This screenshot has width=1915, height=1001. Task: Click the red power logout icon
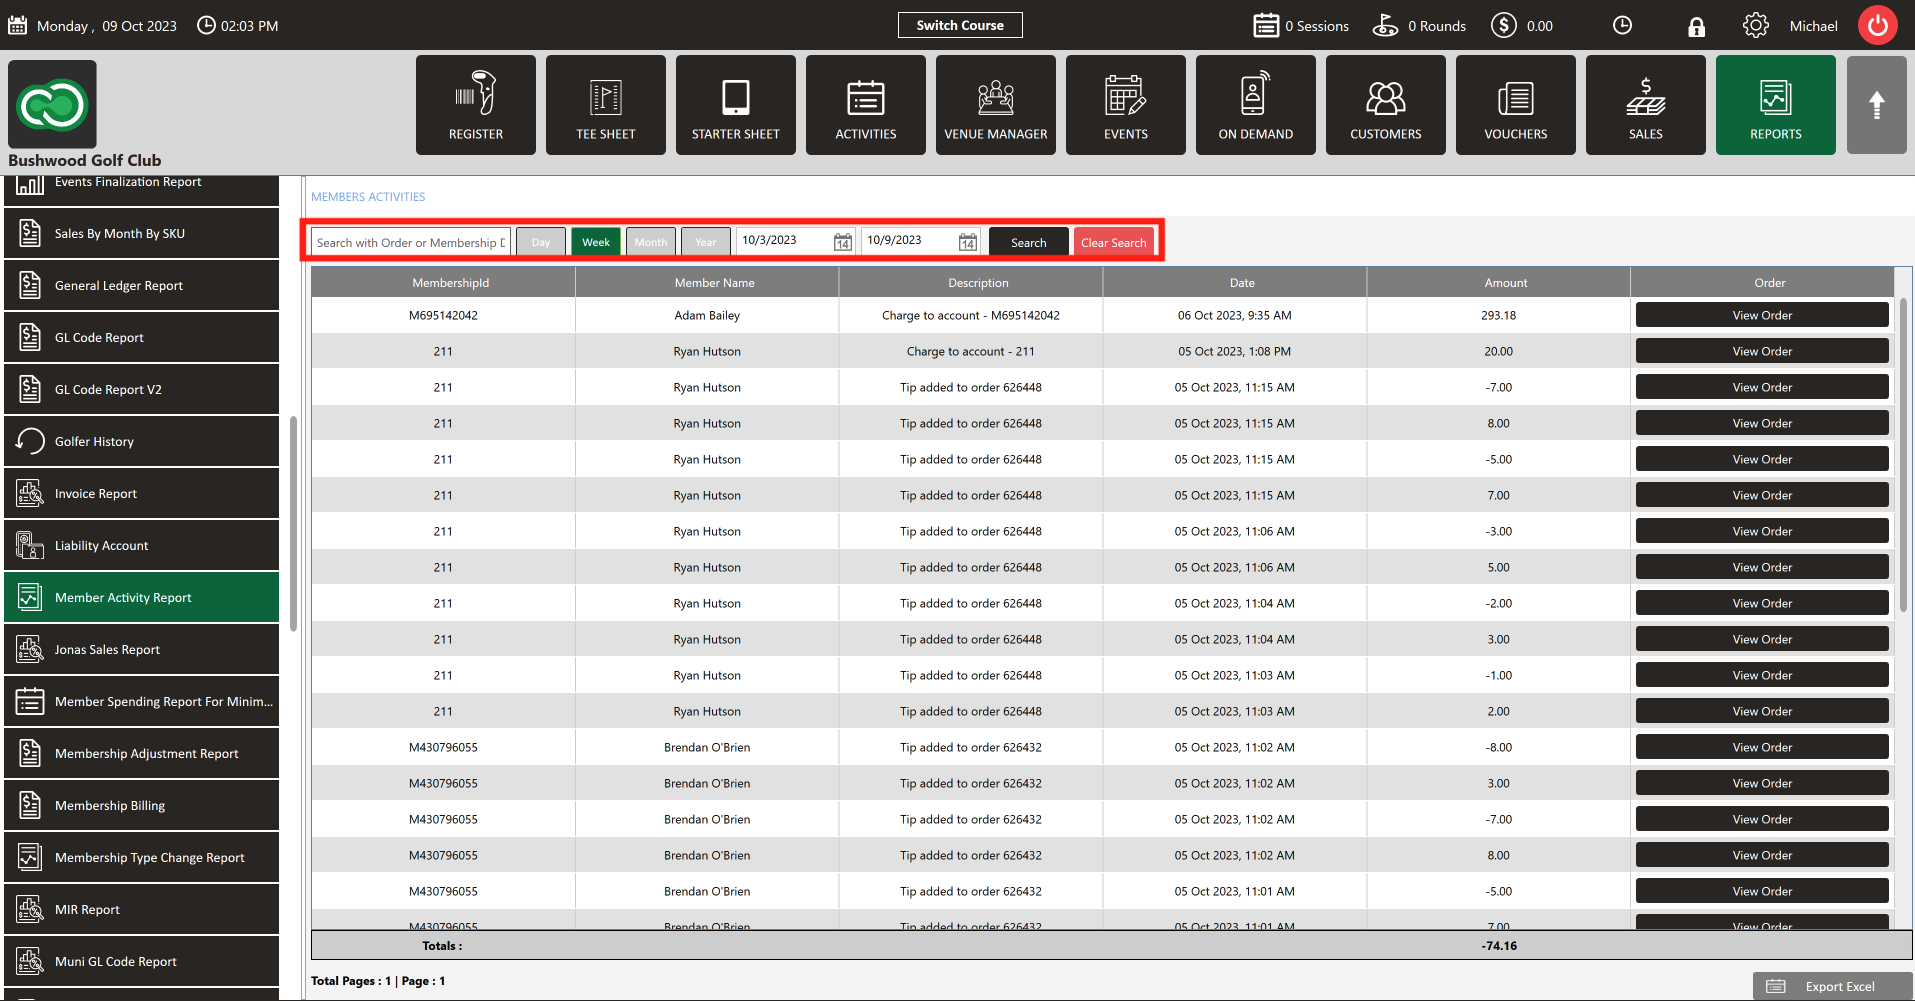click(1878, 25)
